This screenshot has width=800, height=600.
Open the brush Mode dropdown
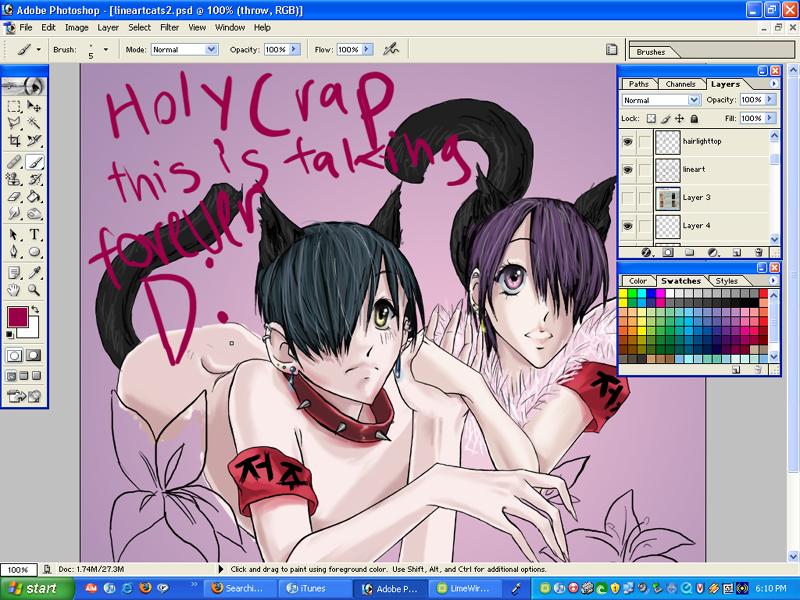click(x=211, y=49)
